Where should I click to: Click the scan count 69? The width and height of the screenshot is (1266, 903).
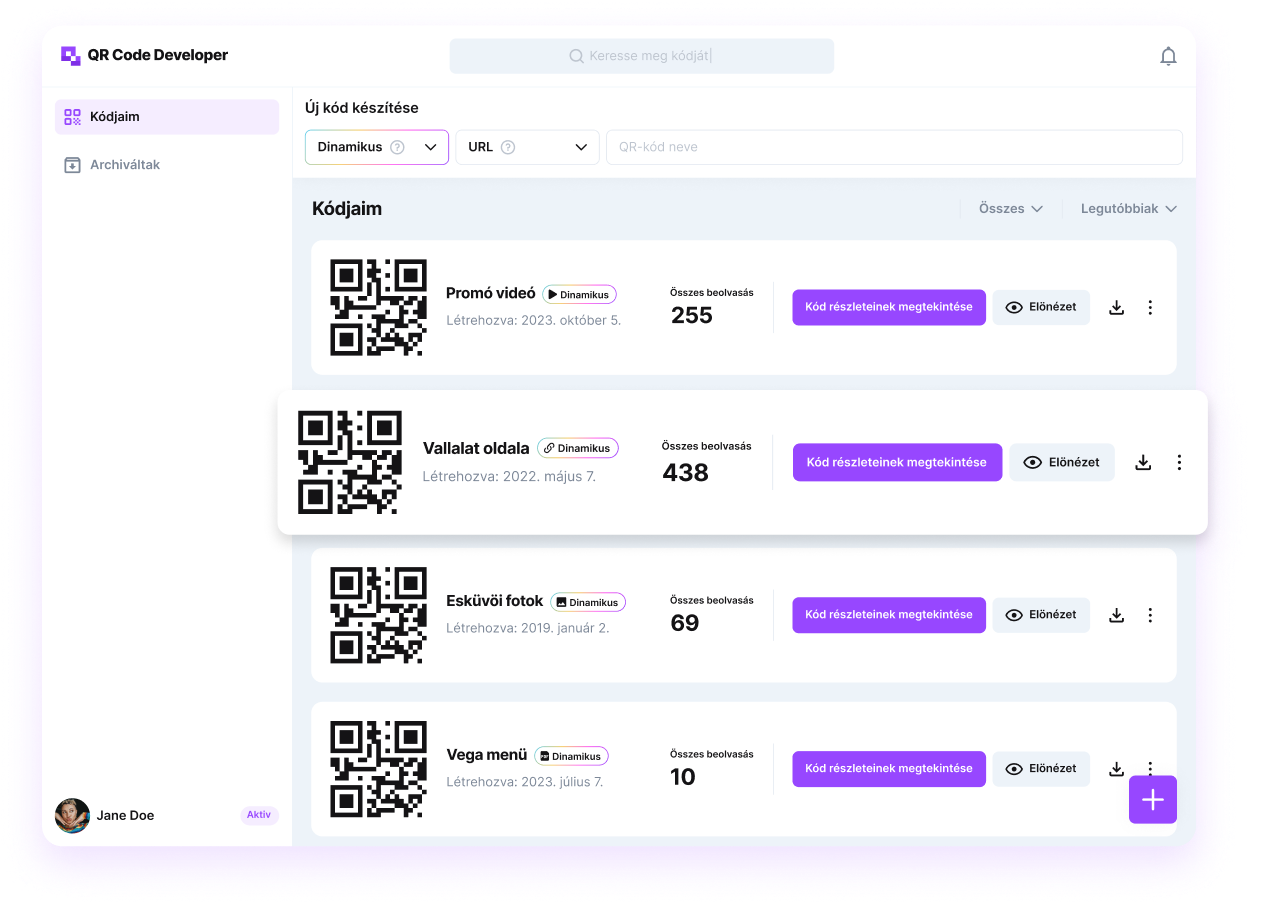685,624
